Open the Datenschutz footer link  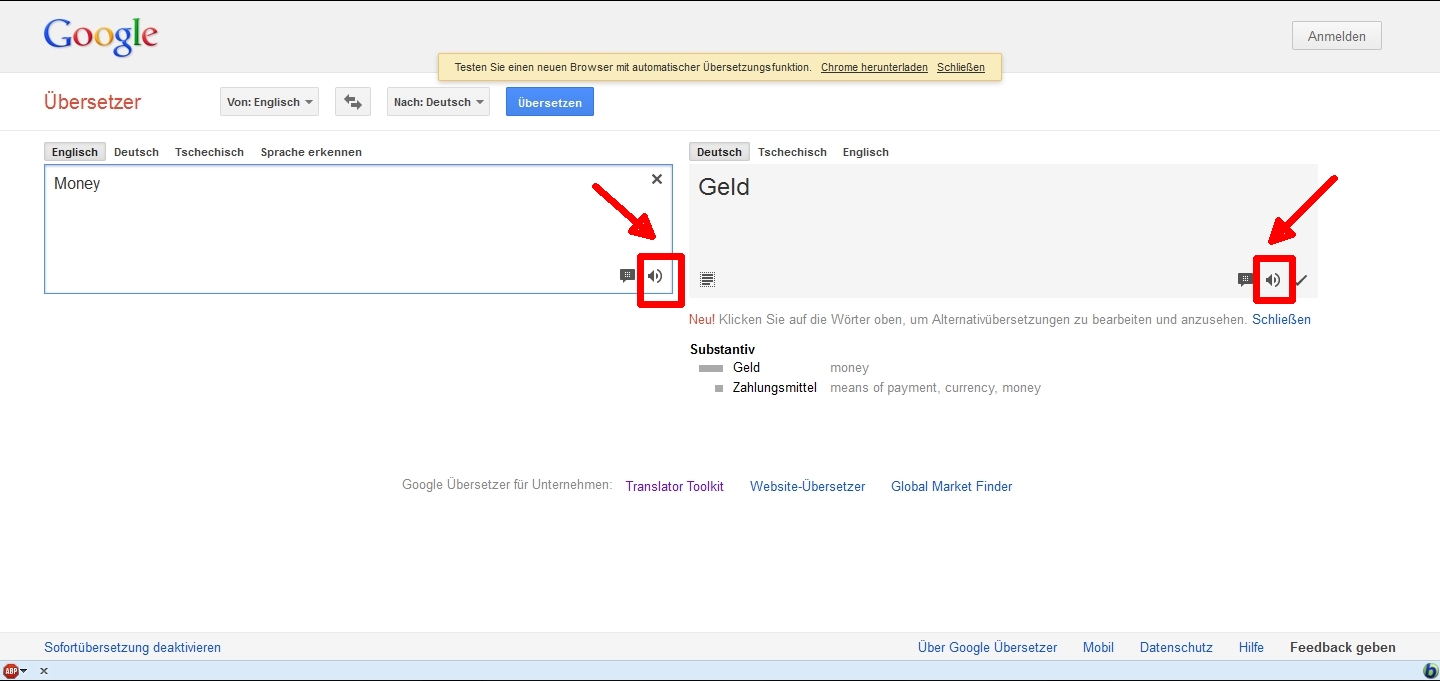coord(1176,647)
